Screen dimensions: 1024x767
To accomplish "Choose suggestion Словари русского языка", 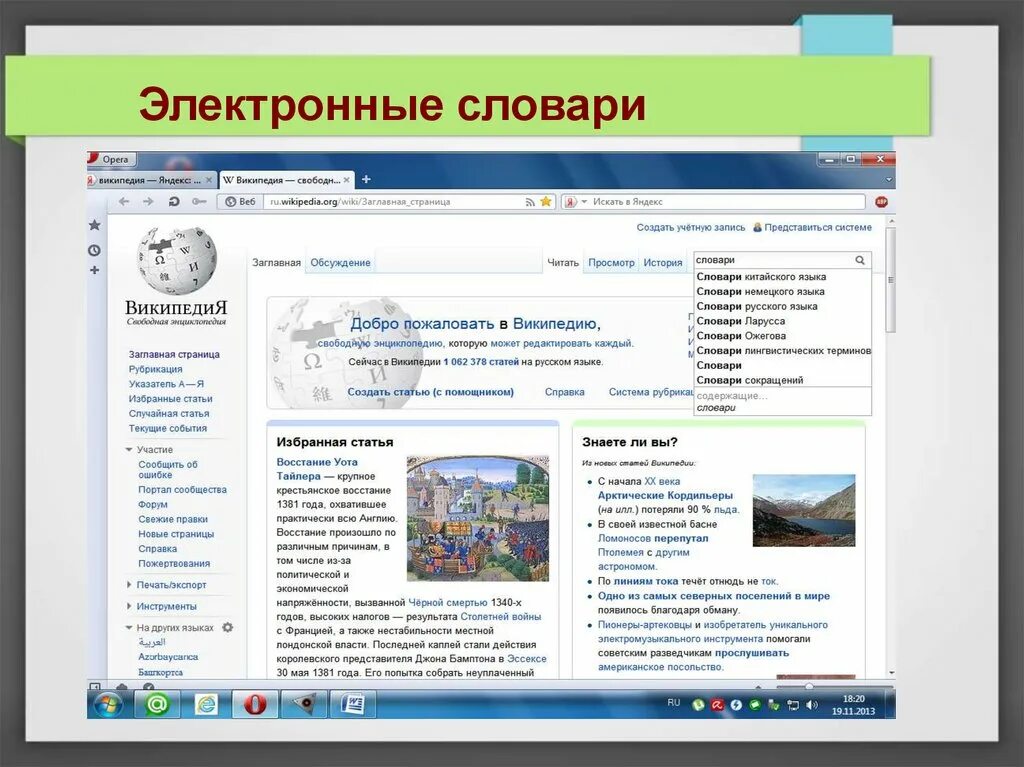I will (x=782, y=306).
